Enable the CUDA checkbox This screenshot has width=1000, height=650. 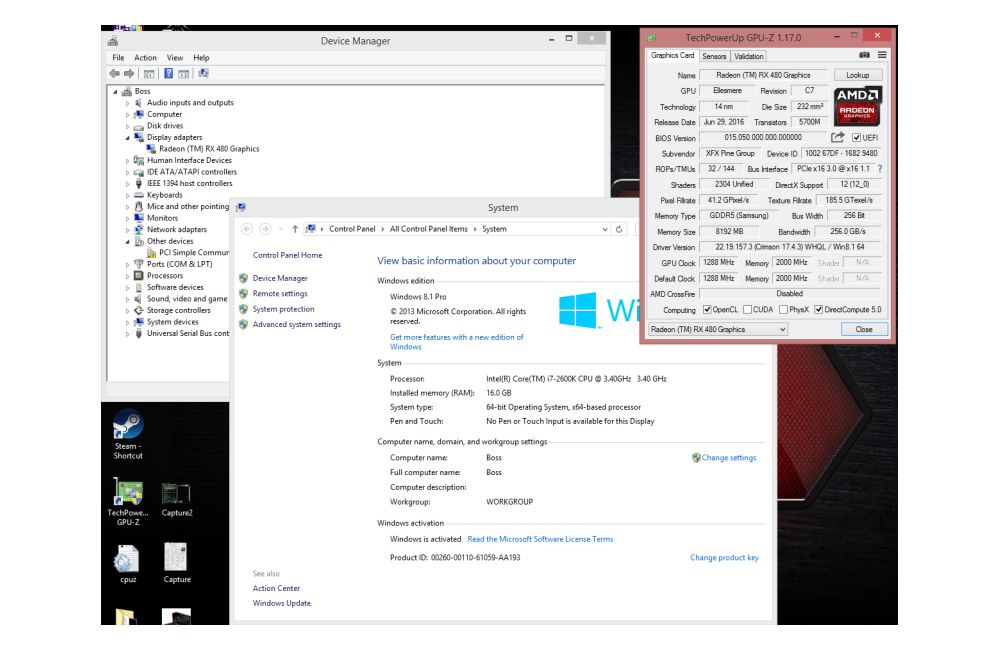747,310
